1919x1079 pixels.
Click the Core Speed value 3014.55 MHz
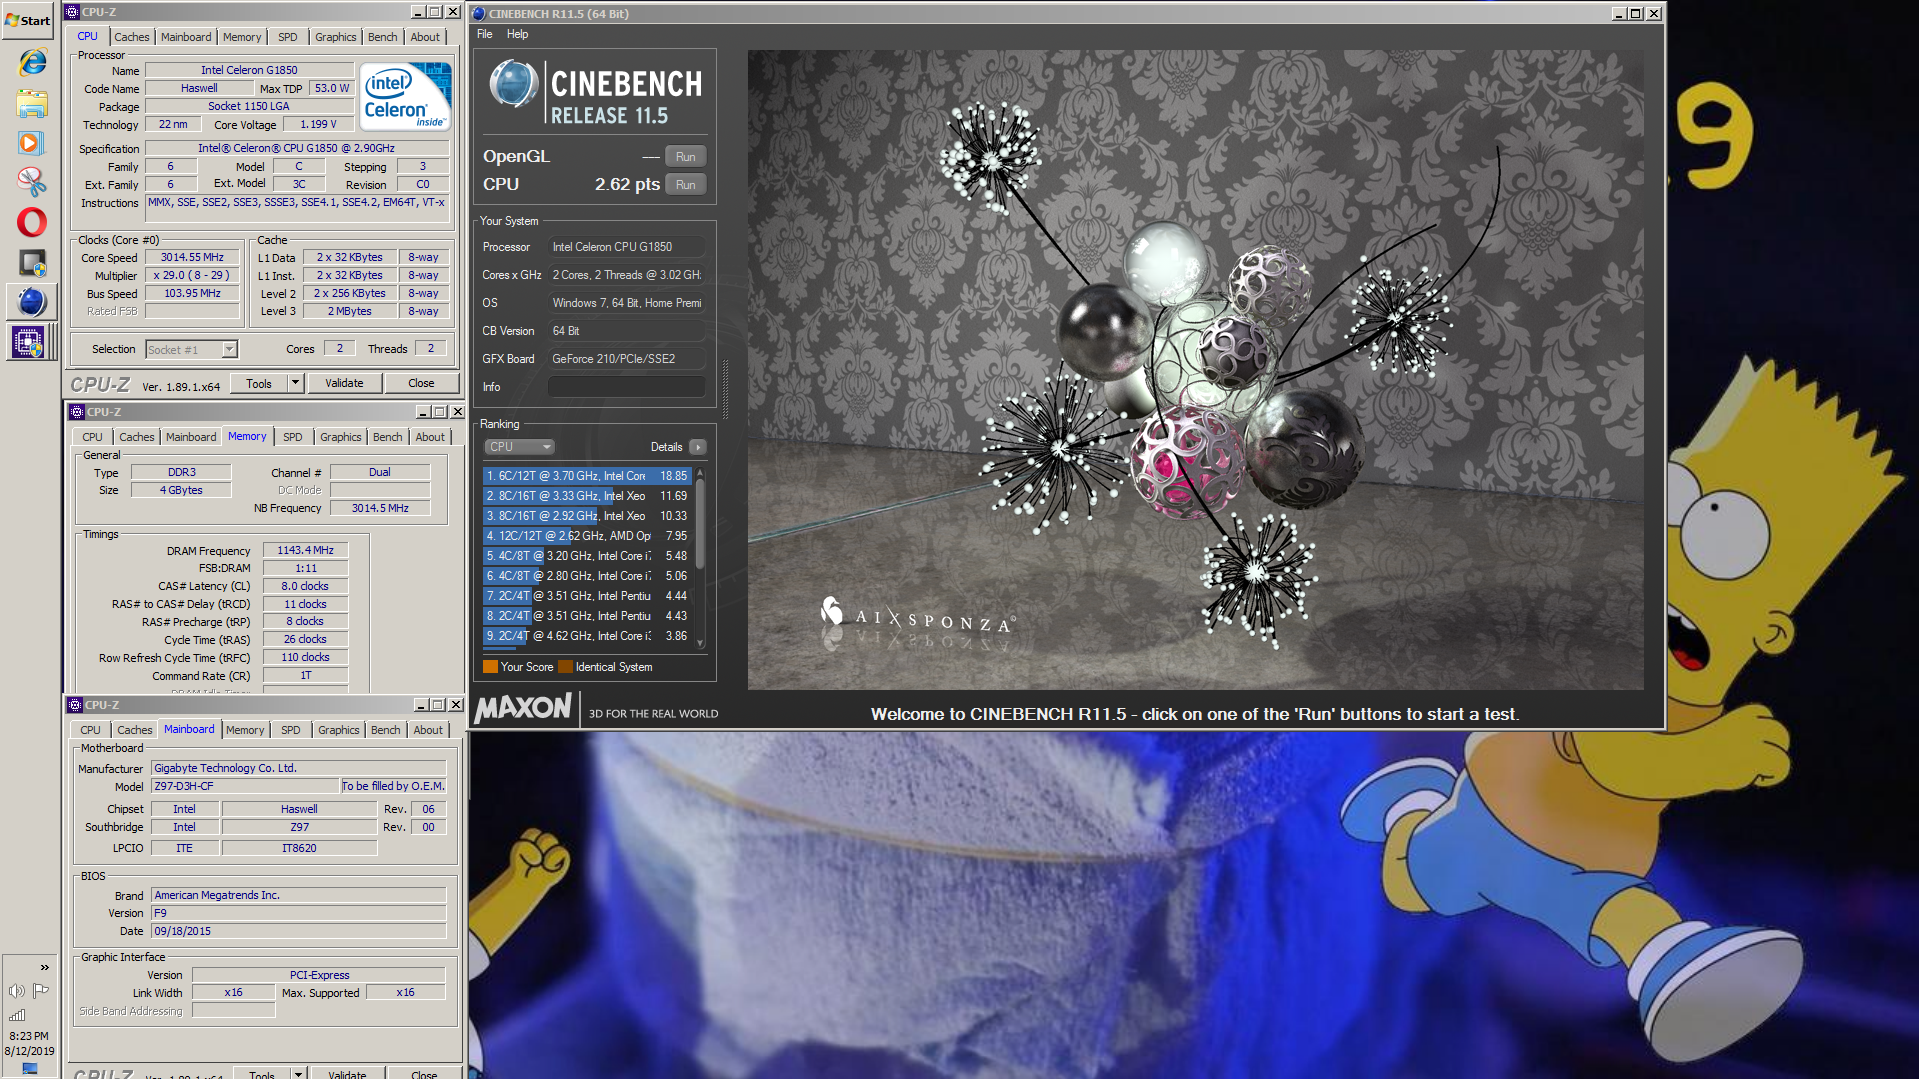192,257
